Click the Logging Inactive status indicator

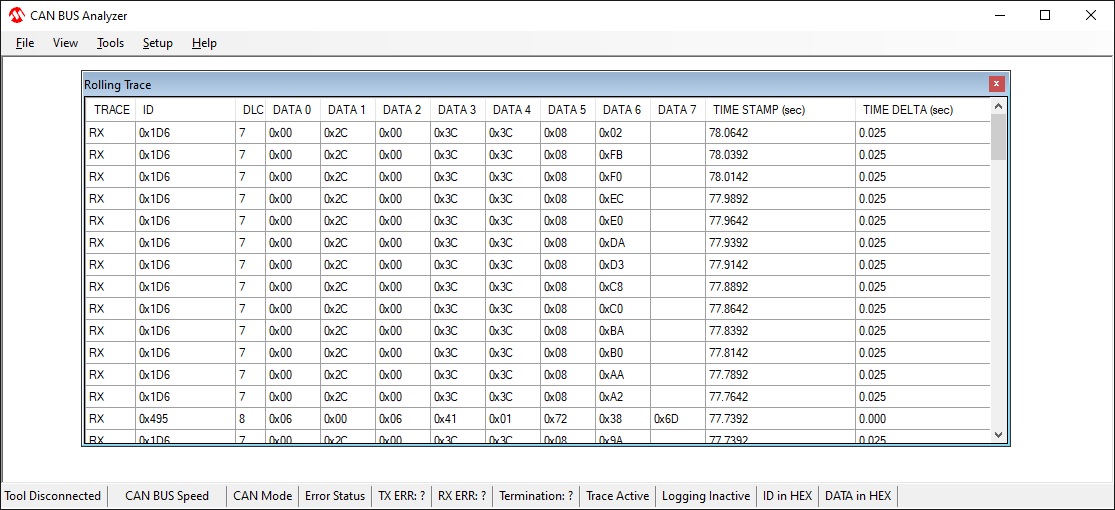pos(706,496)
